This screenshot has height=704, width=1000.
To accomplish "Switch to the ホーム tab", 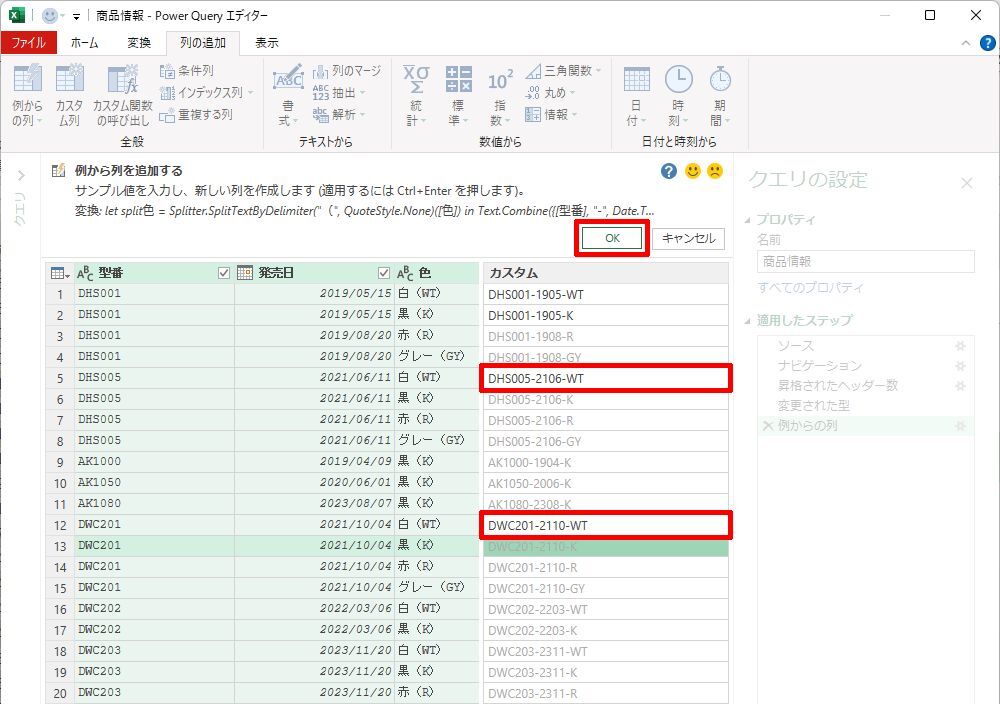I will click(x=84, y=43).
